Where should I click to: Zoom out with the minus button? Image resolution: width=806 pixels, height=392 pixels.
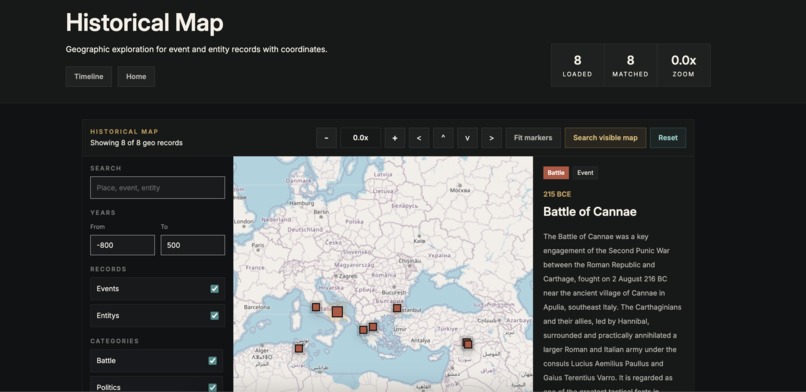coord(326,138)
